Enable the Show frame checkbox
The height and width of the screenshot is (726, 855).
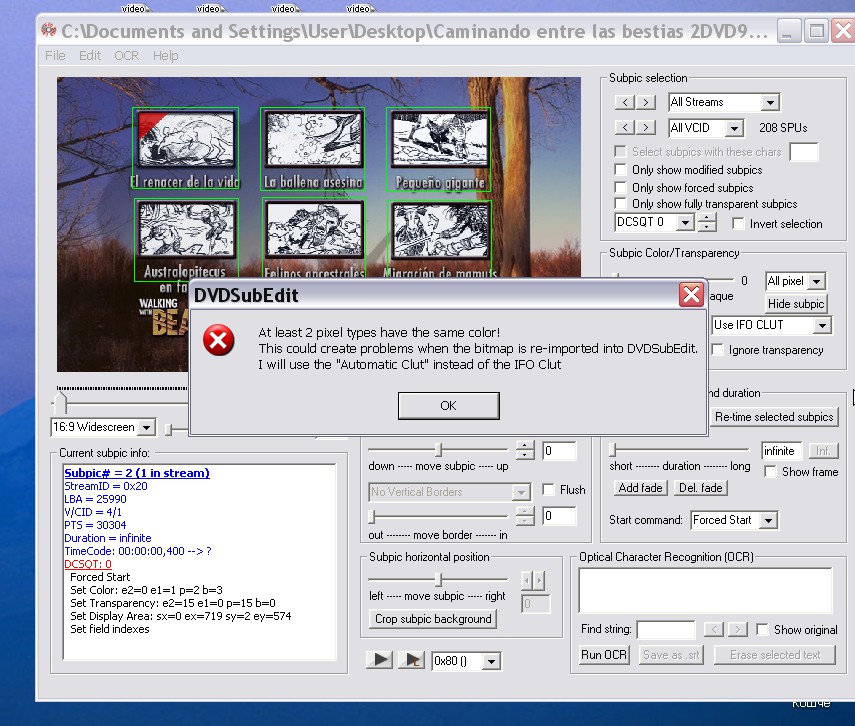click(x=770, y=471)
